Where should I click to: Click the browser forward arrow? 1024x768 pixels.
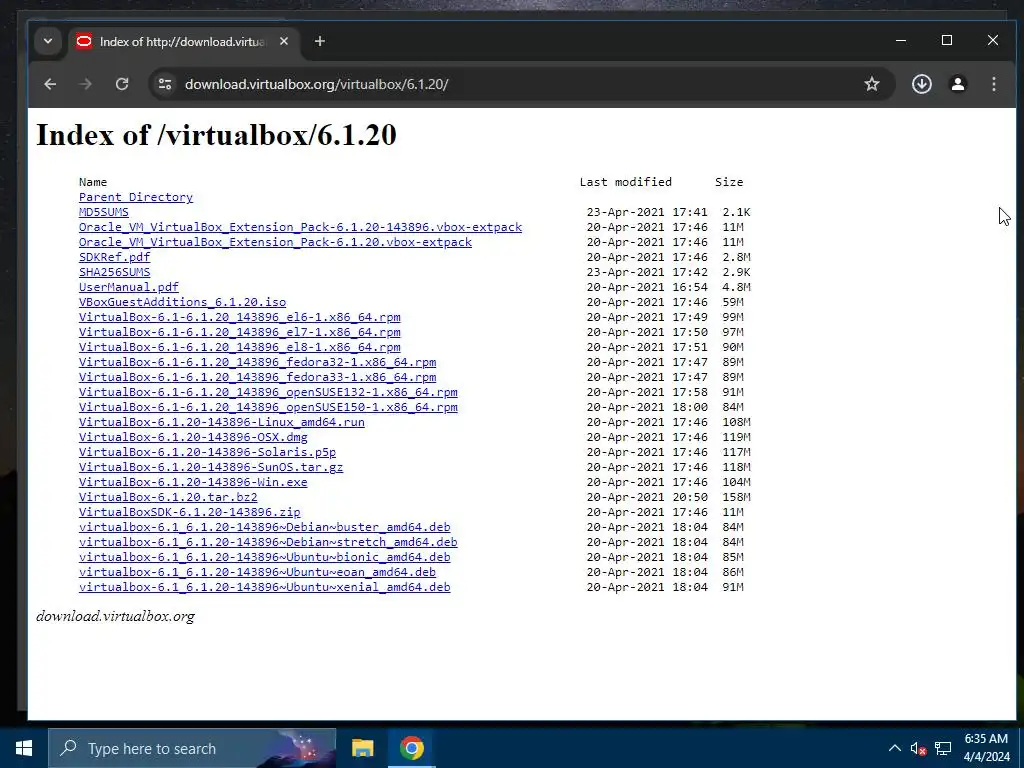[x=86, y=84]
